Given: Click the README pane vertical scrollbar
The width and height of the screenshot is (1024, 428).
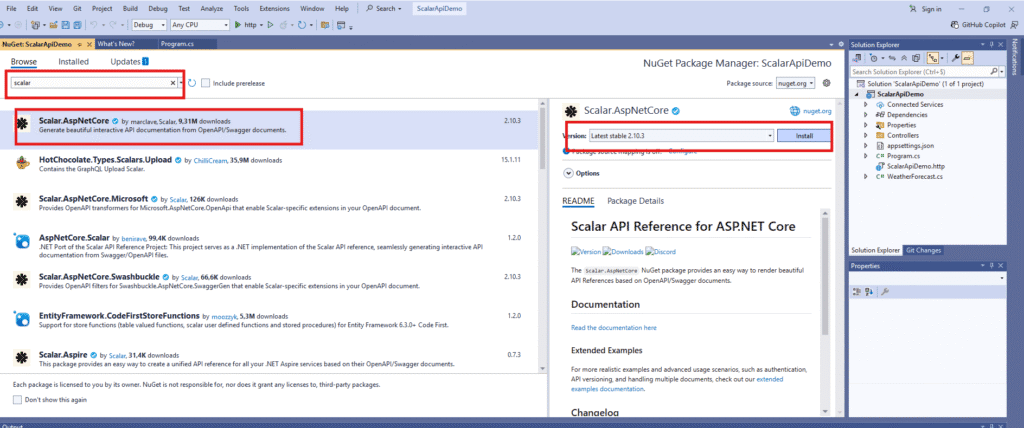Looking at the screenshot, I should [825, 274].
